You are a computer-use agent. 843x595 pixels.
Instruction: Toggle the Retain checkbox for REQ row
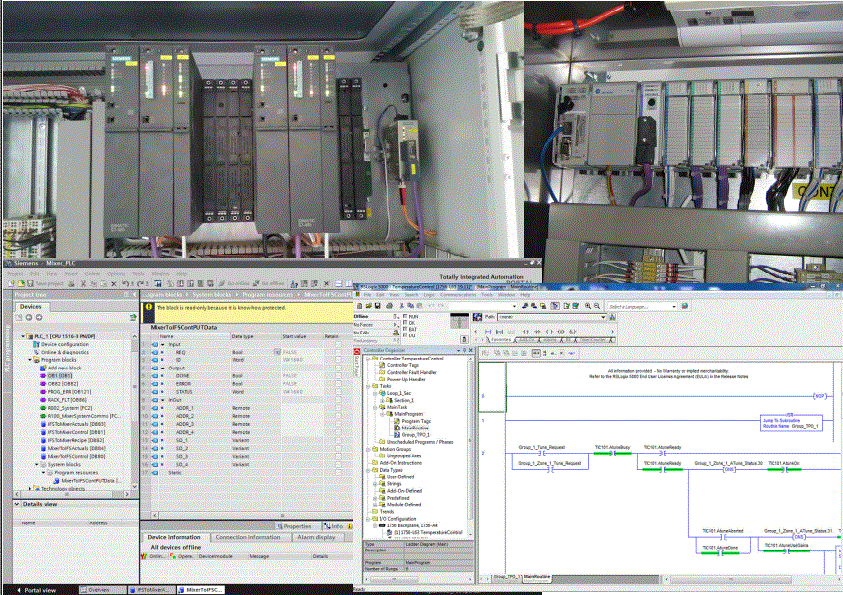point(339,352)
